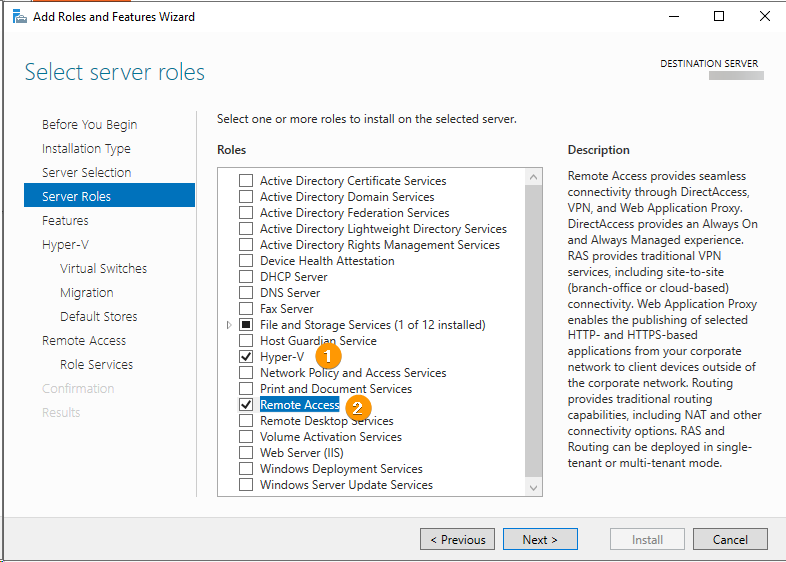Expand File and Storage Services node
The height and width of the screenshot is (562, 786).
tap(230, 325)
